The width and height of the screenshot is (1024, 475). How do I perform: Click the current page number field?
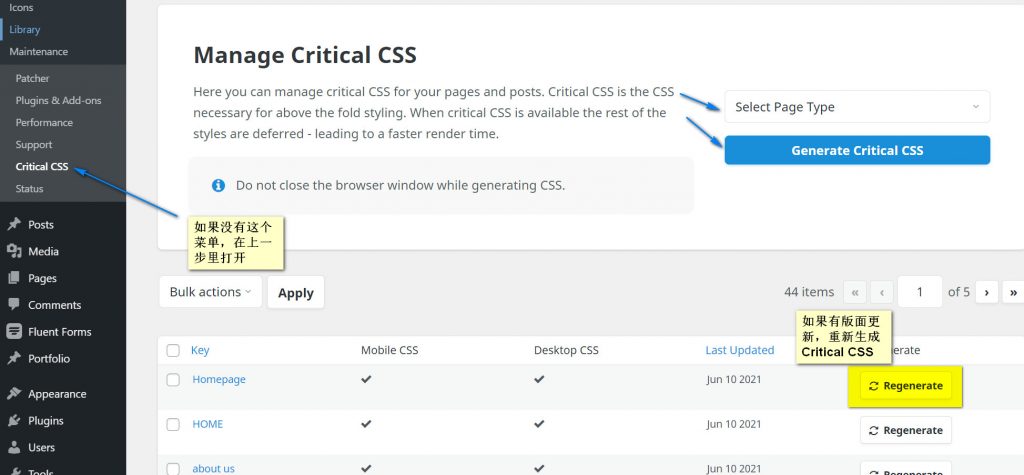tap(920, 292)
